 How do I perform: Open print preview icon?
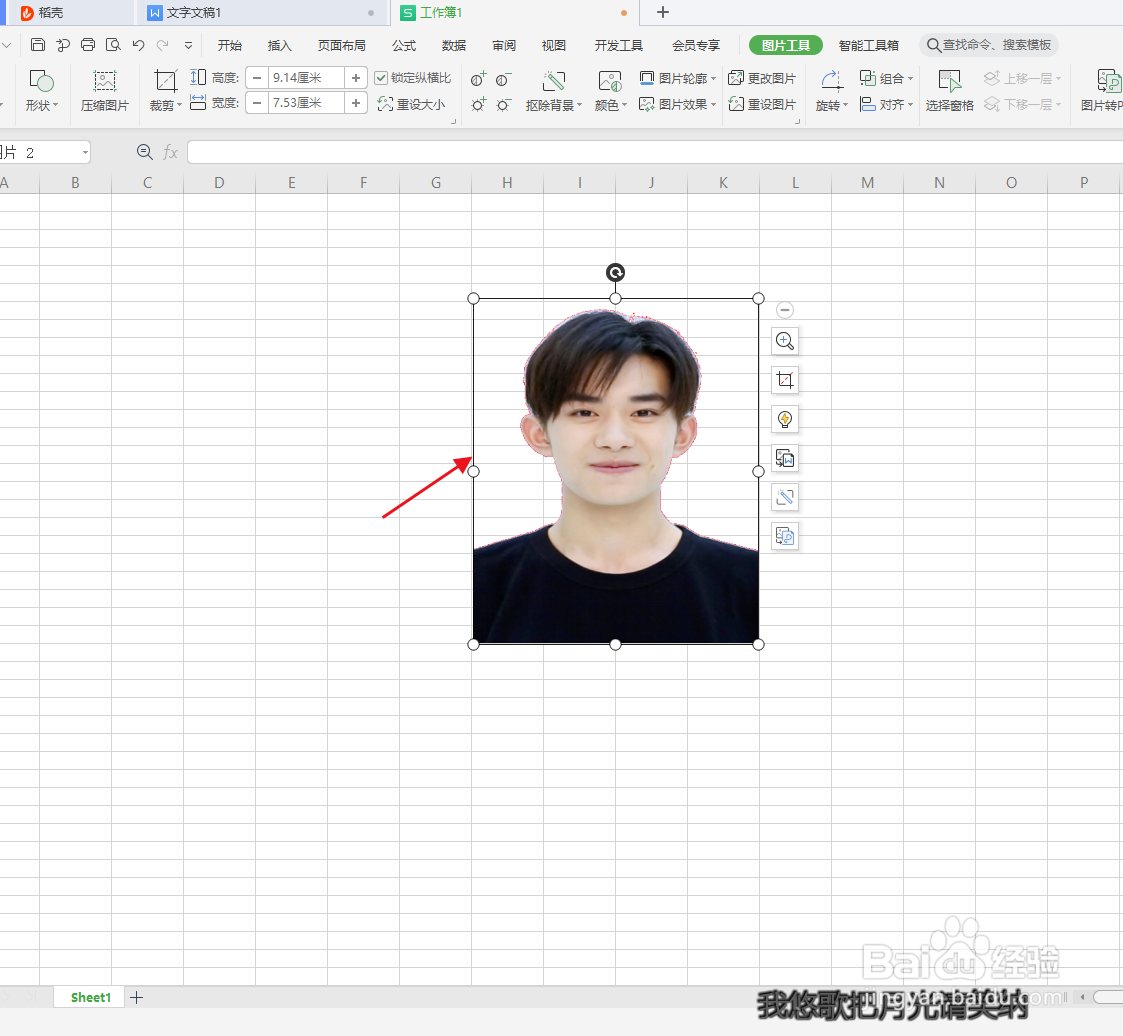113,45
